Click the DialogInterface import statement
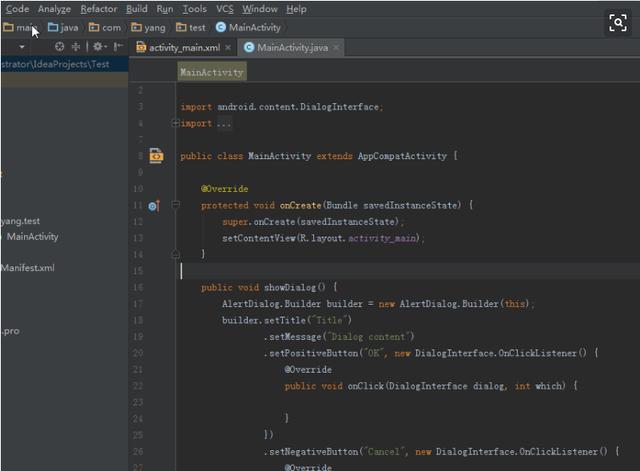 click(x=282, y=107)
